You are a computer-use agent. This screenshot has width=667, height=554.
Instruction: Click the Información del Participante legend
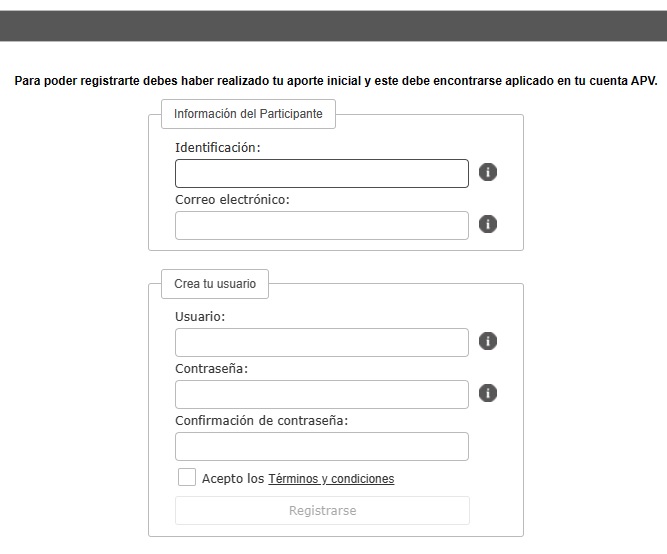[x=248, y=114]
